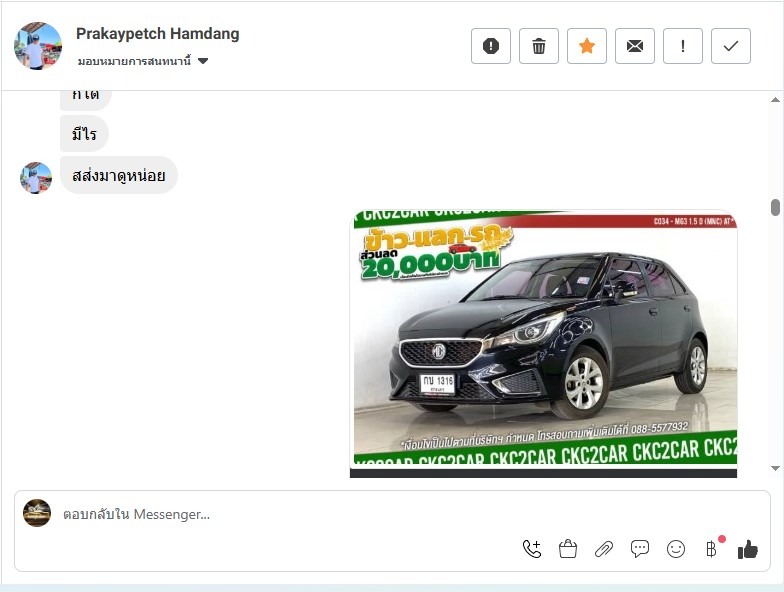This screenshot has height=592, width=784.
Task: Open the Baht payment request icon
Action: 712,549
